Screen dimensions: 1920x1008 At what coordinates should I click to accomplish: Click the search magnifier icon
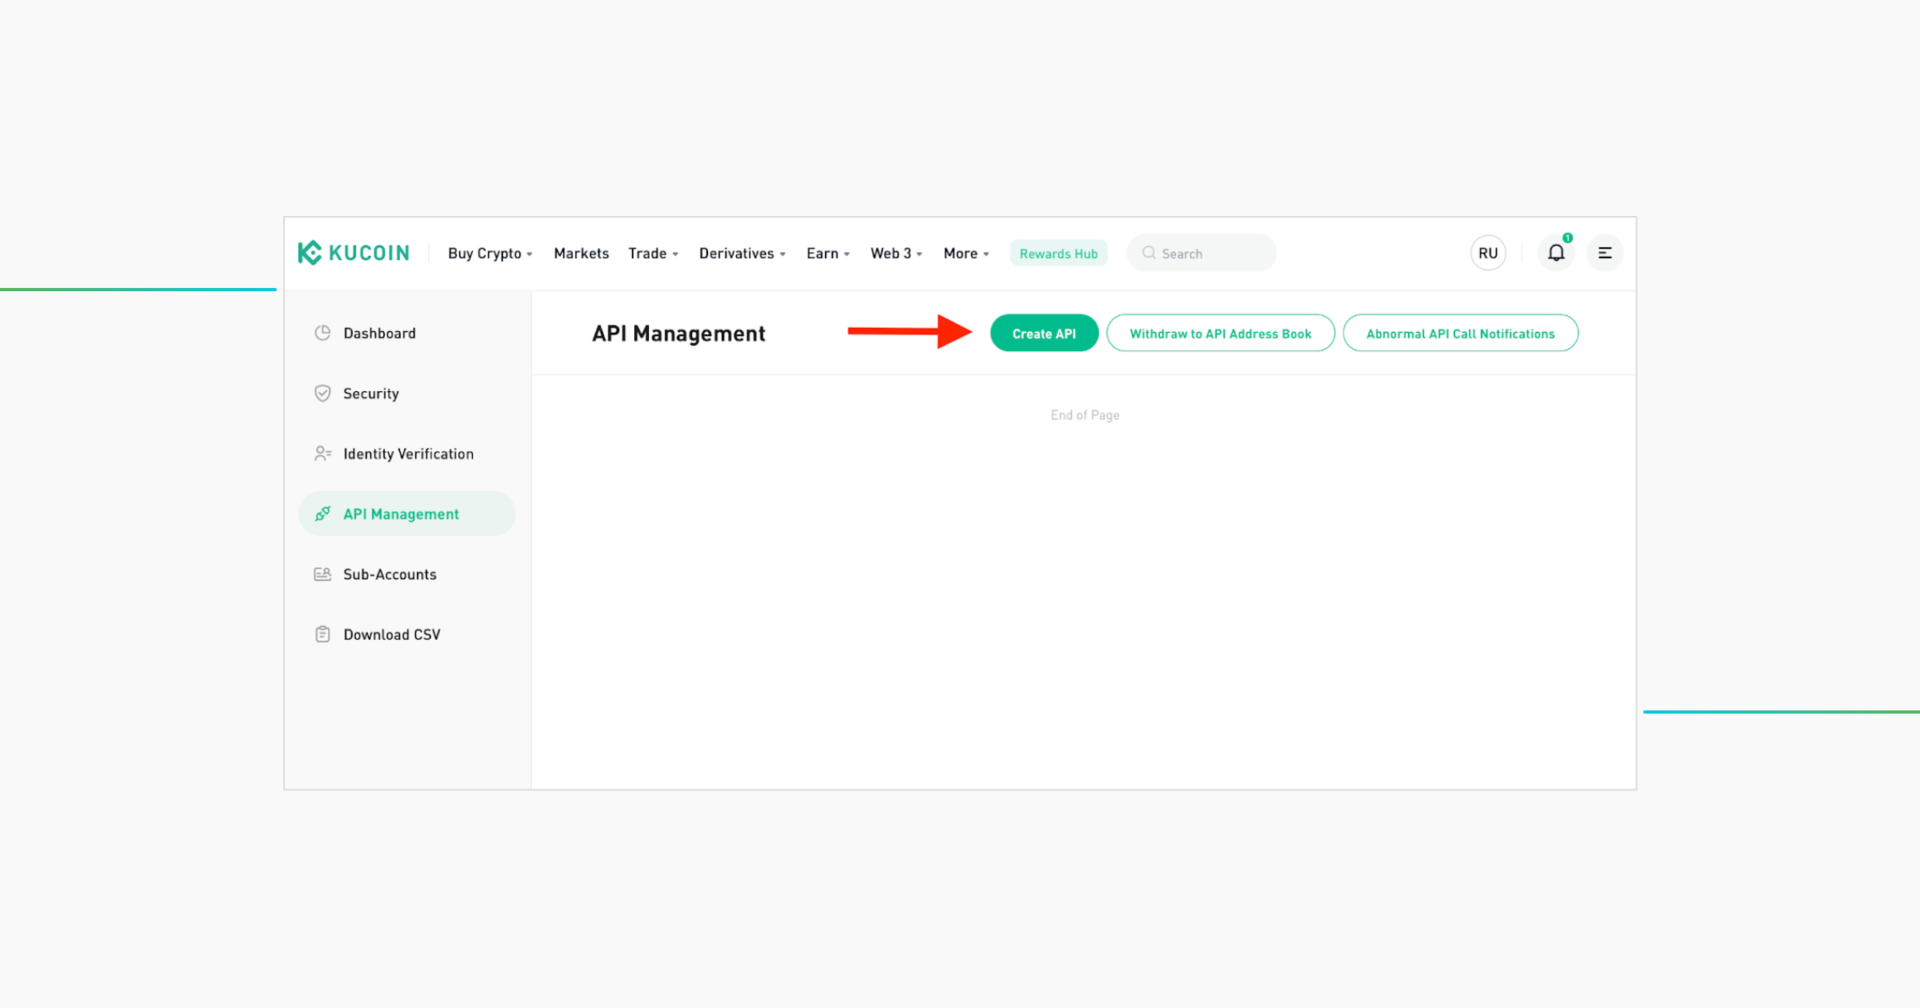(1148, 253)
